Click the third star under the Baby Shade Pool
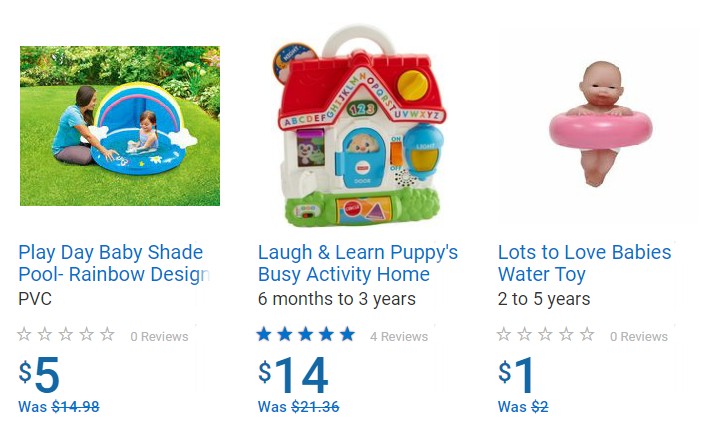Screen dimensions: 709x436 (x=66, y=335)
